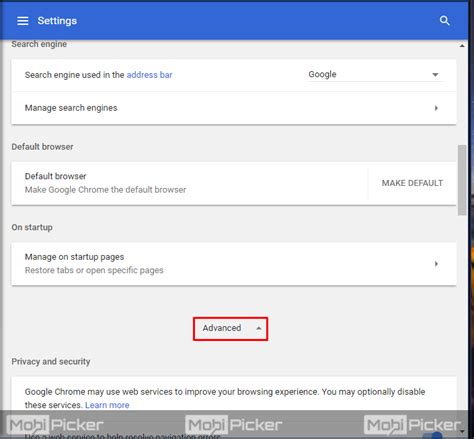Click the scrollbar up arrow

point(462,46)
